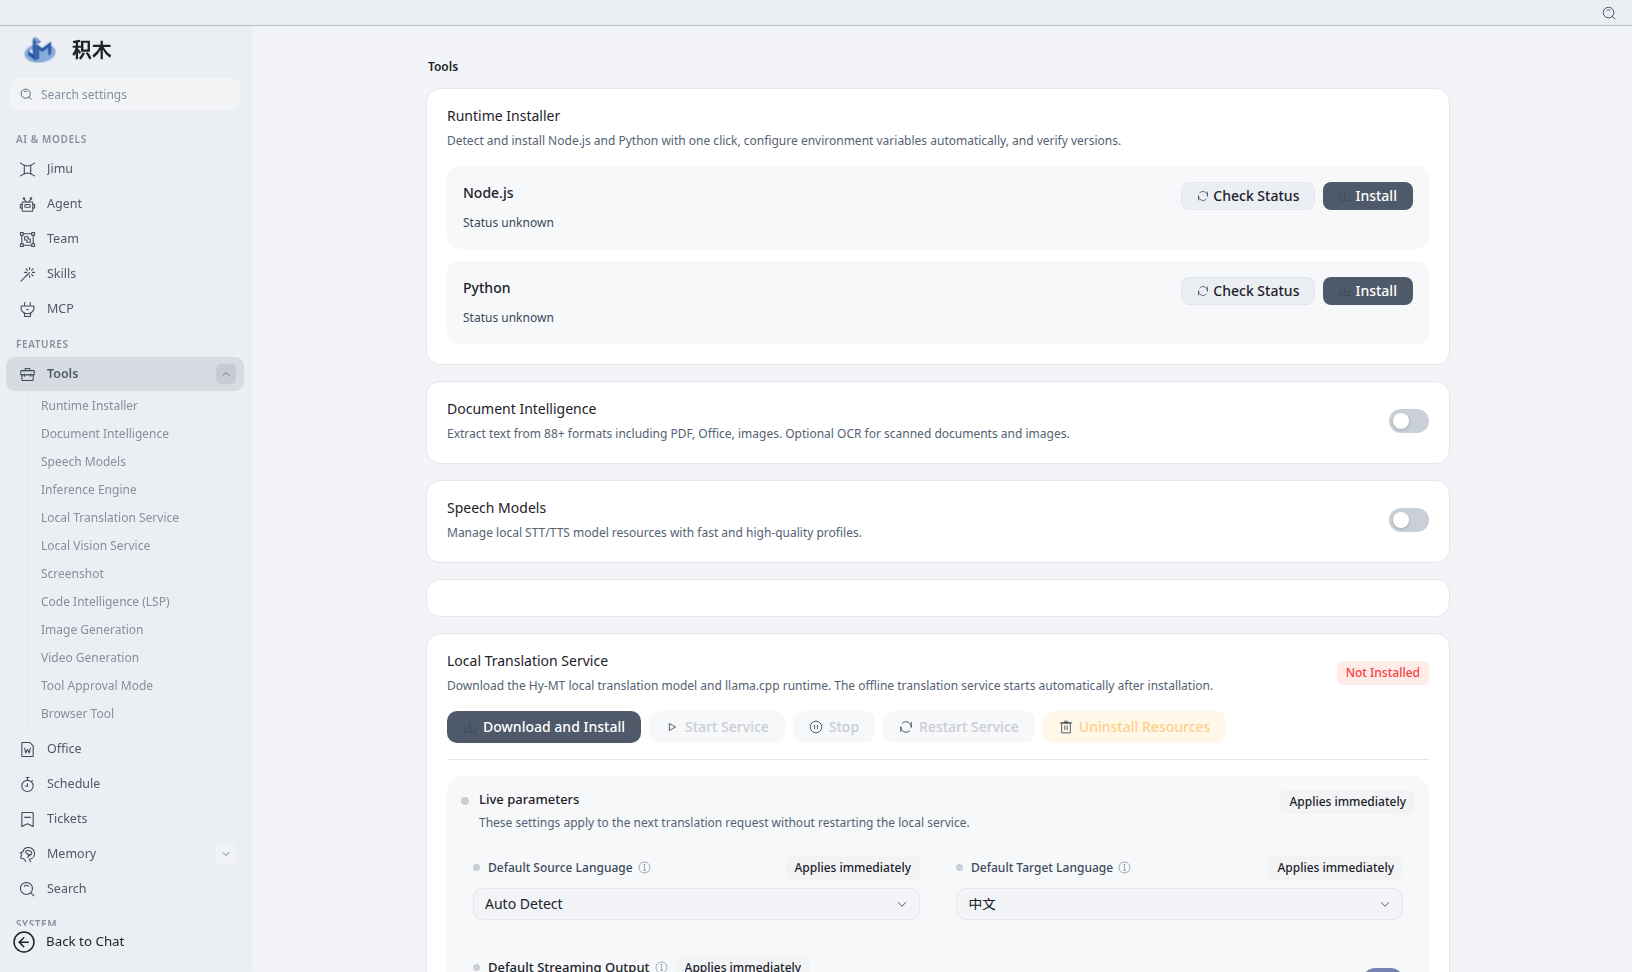1632x972 pixels.
Task: Install Node.js runtime
Action: pos(1368,196)
